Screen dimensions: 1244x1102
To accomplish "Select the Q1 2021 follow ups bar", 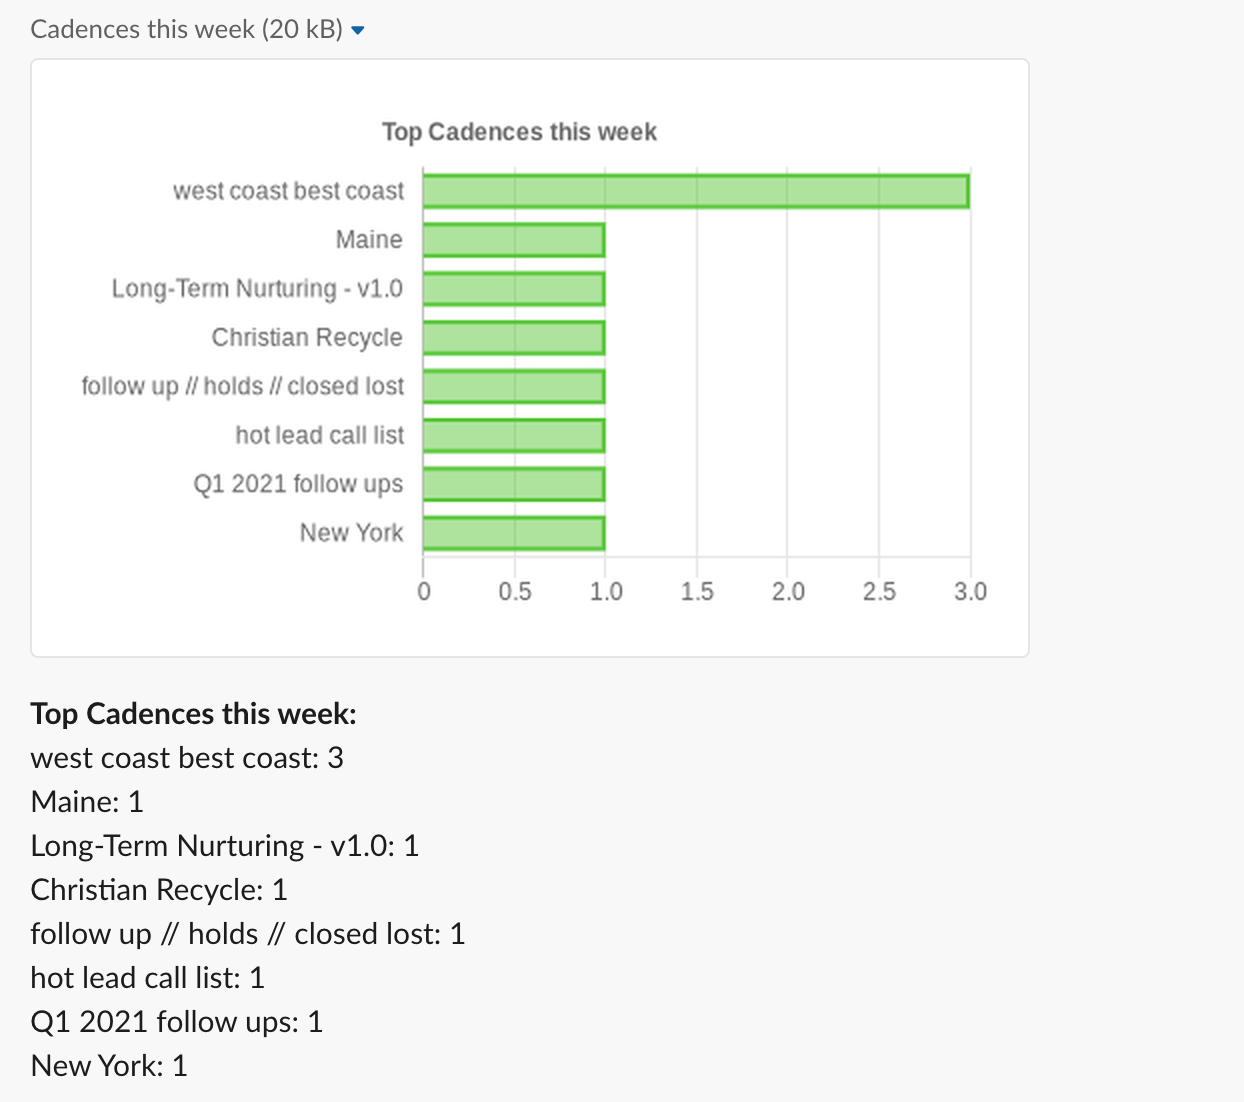I will coord(514,484).
